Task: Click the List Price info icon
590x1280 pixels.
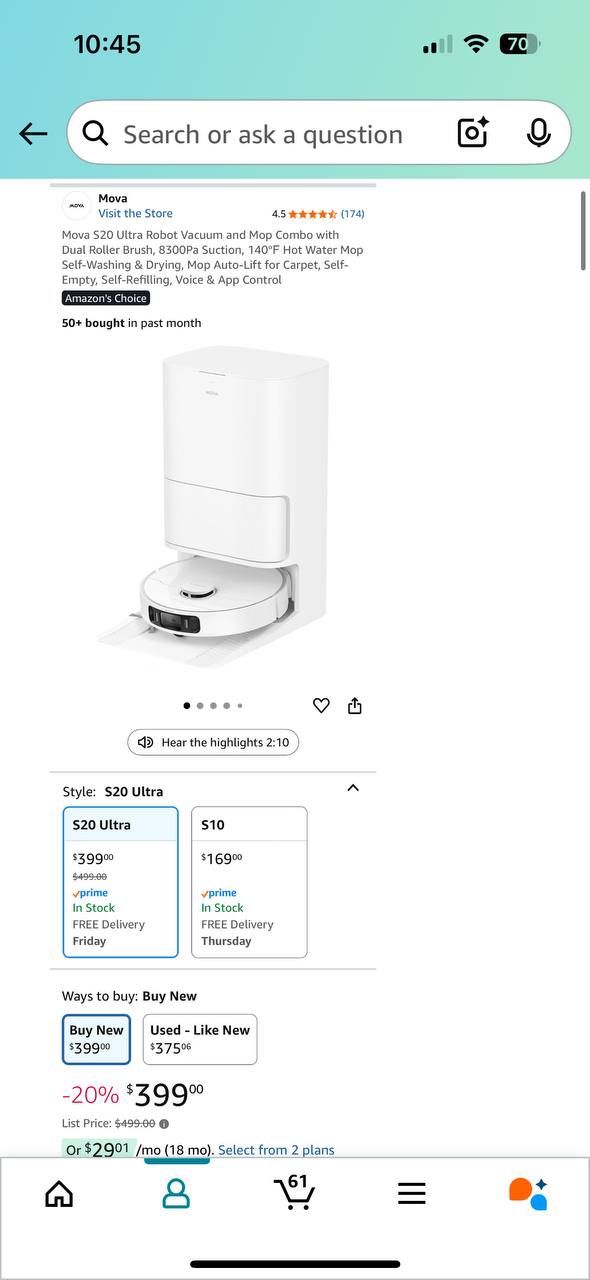Action: (x=164, y=1124)
